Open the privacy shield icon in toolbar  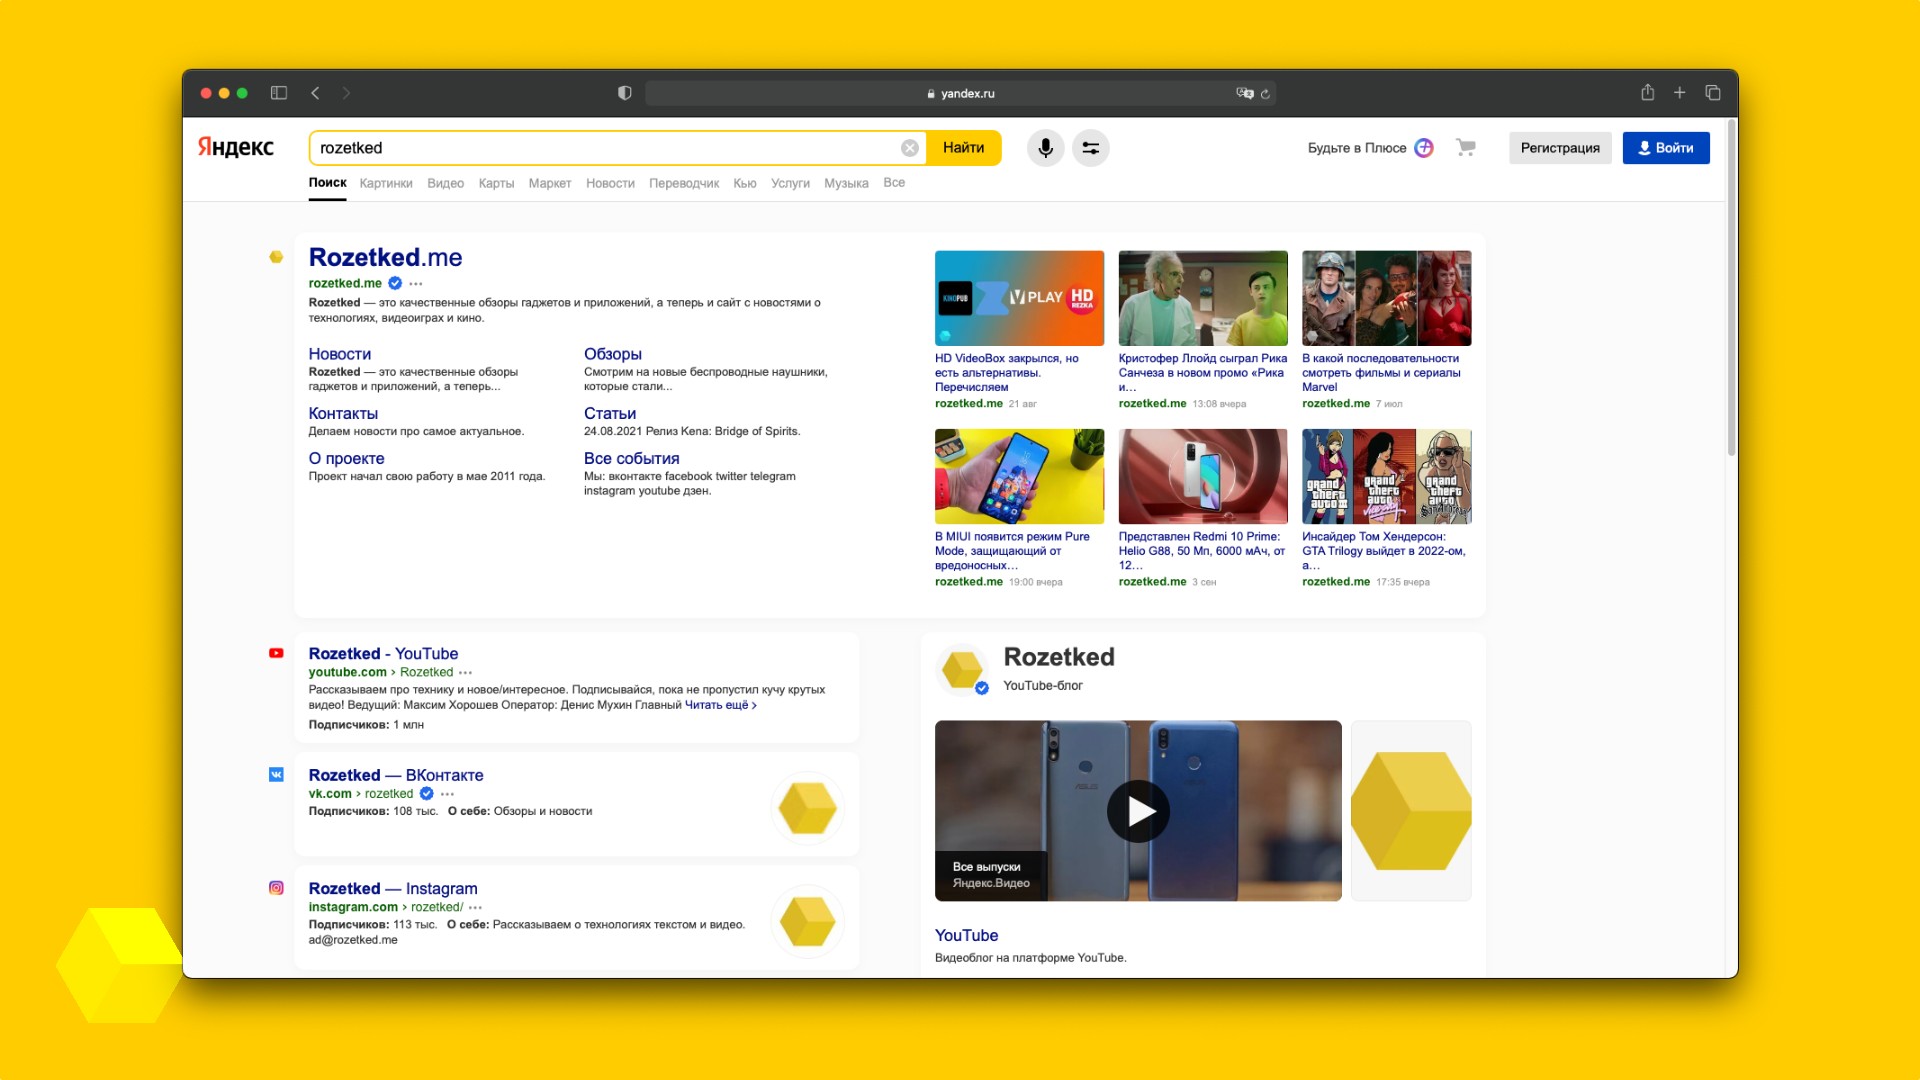625,93
